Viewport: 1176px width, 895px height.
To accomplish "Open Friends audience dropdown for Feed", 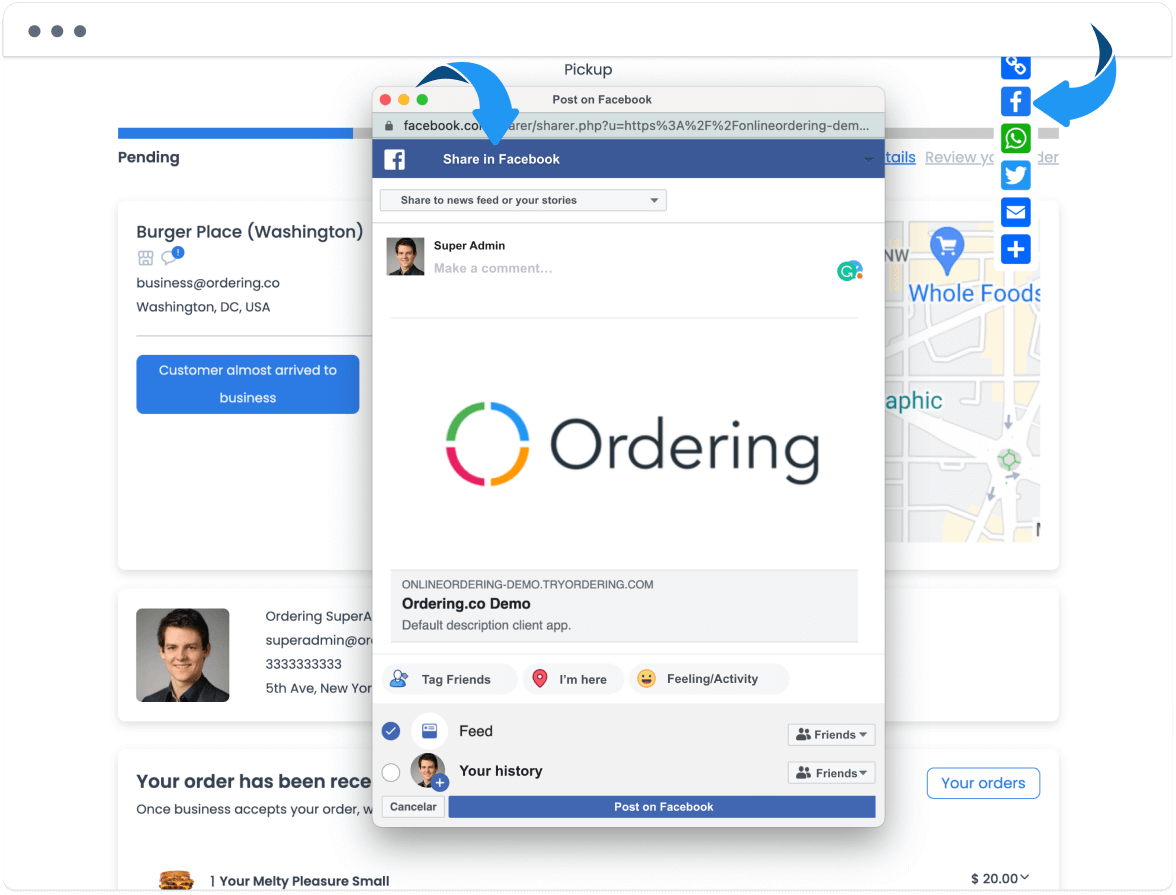I will 831,734.
